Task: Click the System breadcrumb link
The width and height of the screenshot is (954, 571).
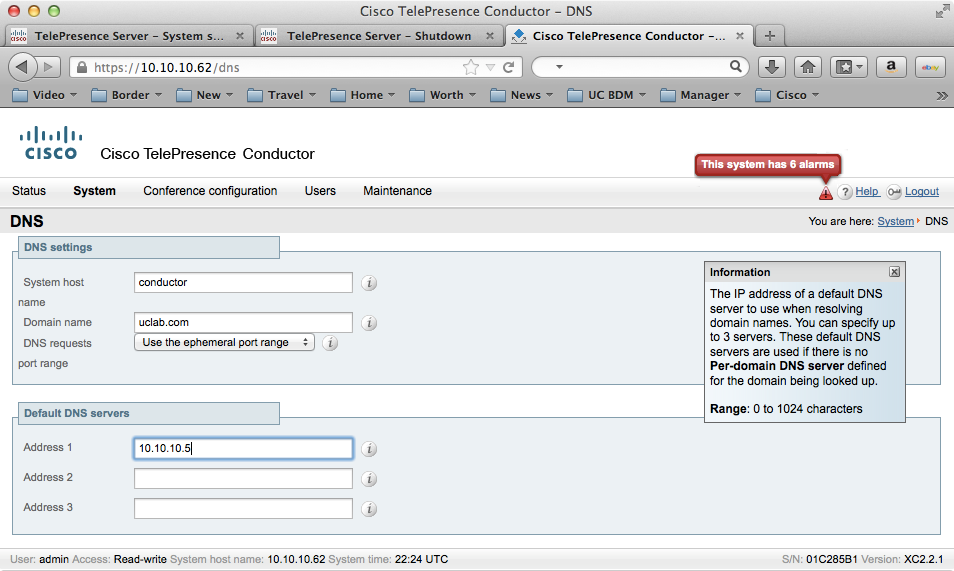Action: 895,221
